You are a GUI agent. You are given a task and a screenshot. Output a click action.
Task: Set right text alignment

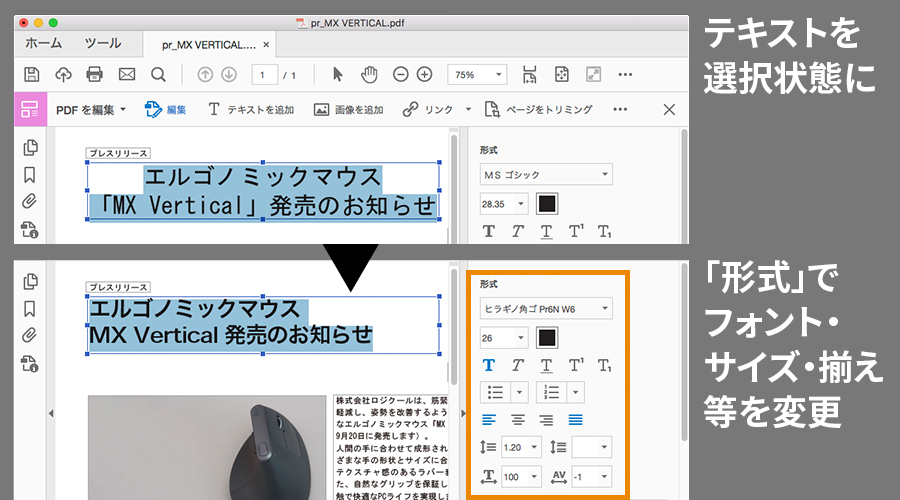546,420
